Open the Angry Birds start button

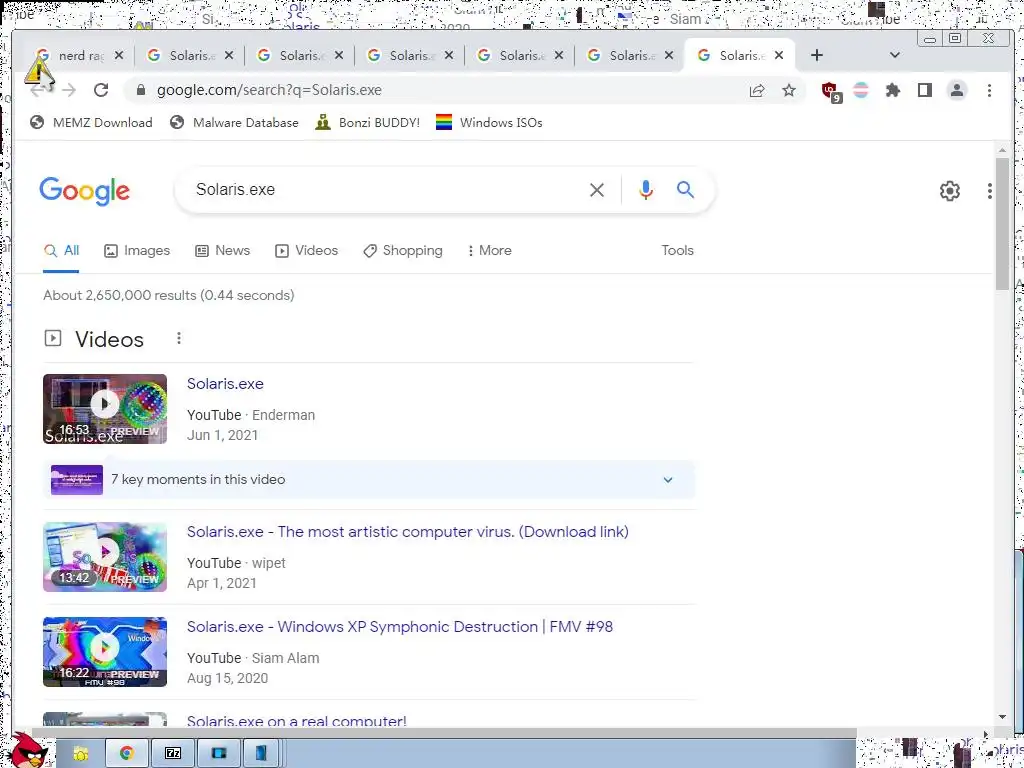(x=27, y=751)
